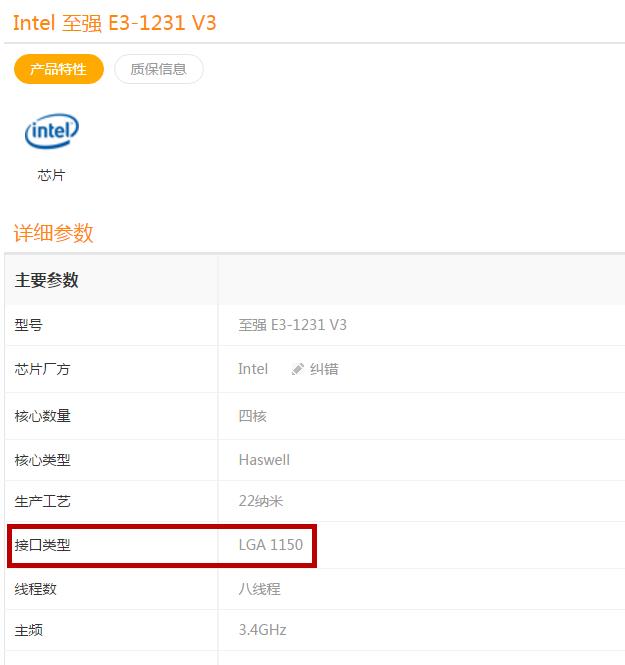Click the 3.4GHz value

(x=262, y=630)
